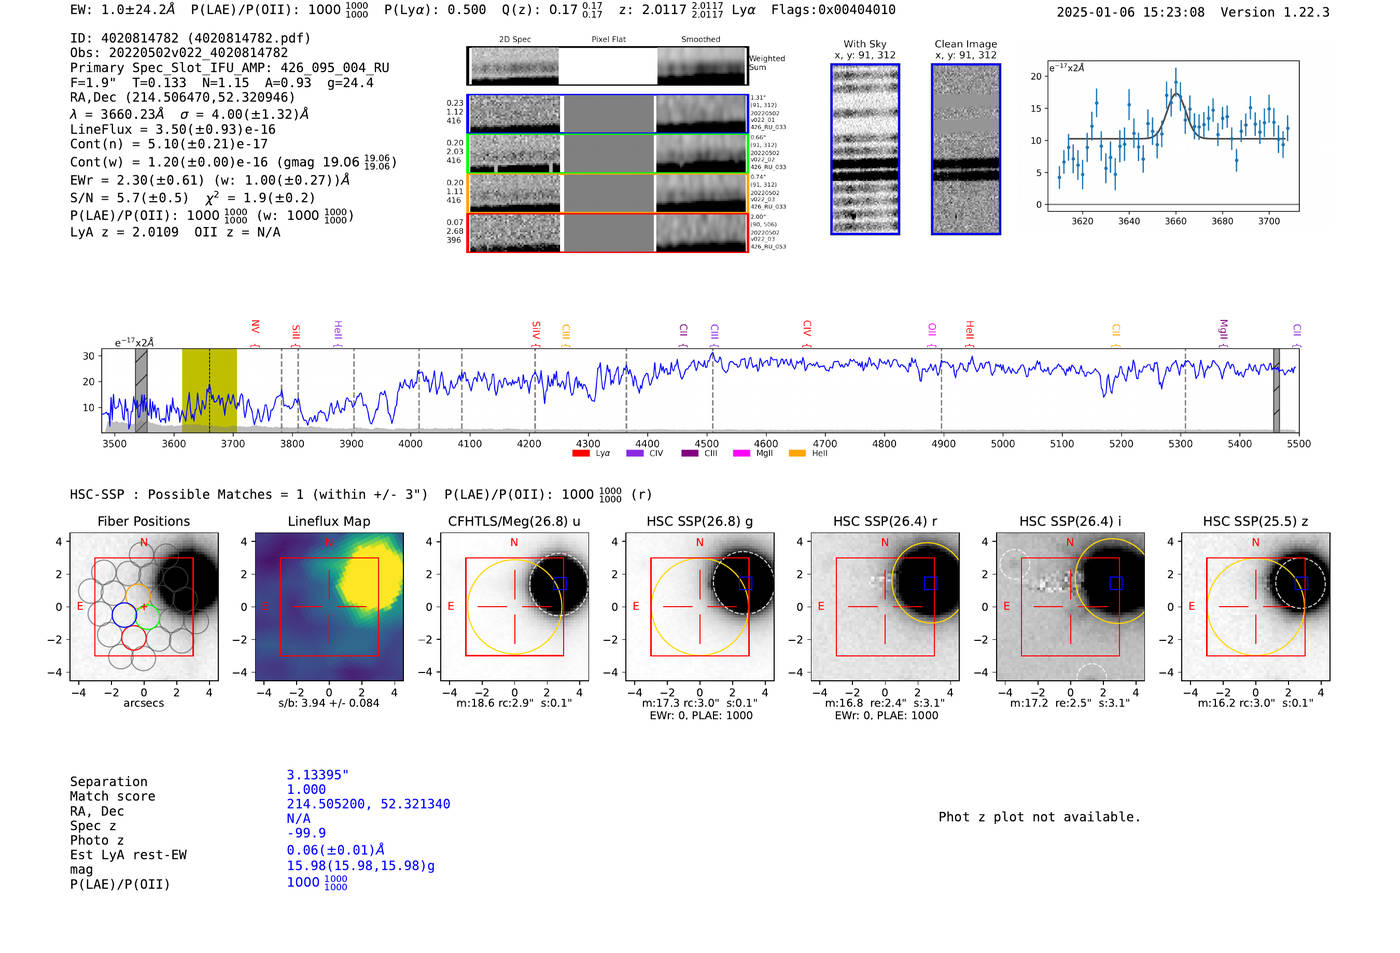
Task: Click the blue-bordered 2D spectrum row
Action: (607, 114)
